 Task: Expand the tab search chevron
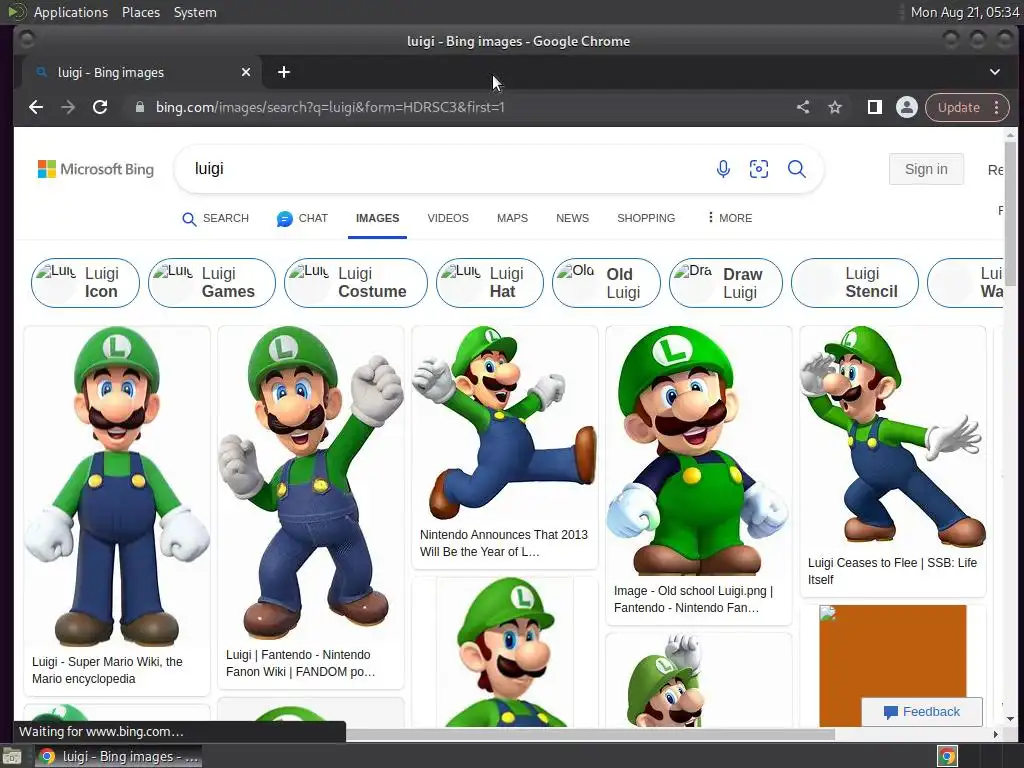(x=995, y=72)
